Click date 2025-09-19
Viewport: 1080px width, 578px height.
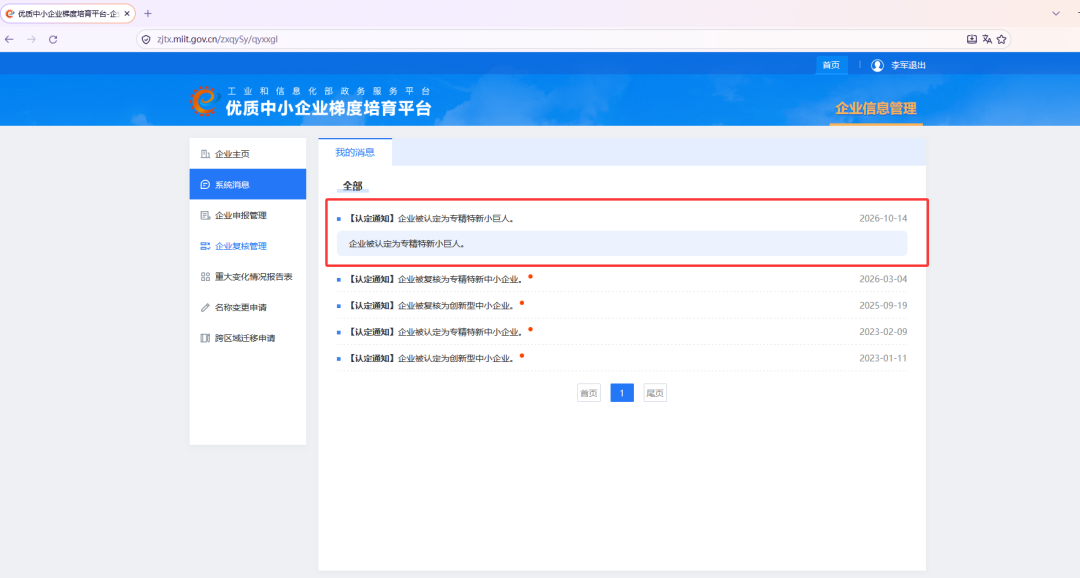click(x=883, y=305)
